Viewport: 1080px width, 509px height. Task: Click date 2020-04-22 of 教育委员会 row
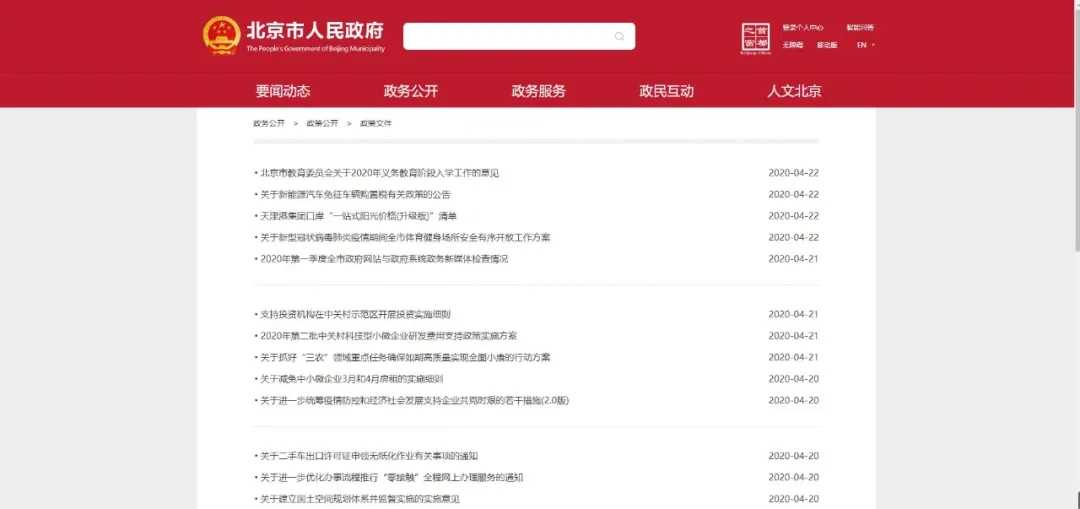[793, 173]
